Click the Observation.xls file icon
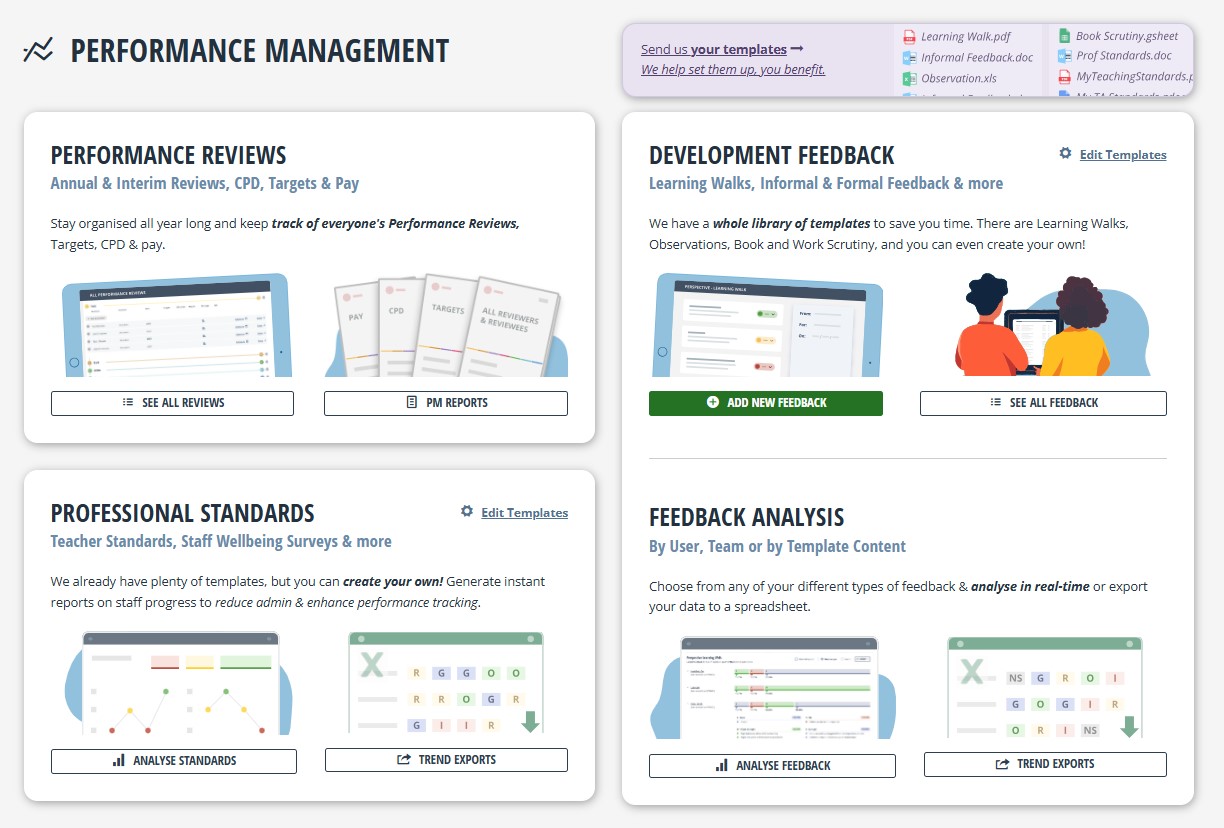 tap(909, 78)
